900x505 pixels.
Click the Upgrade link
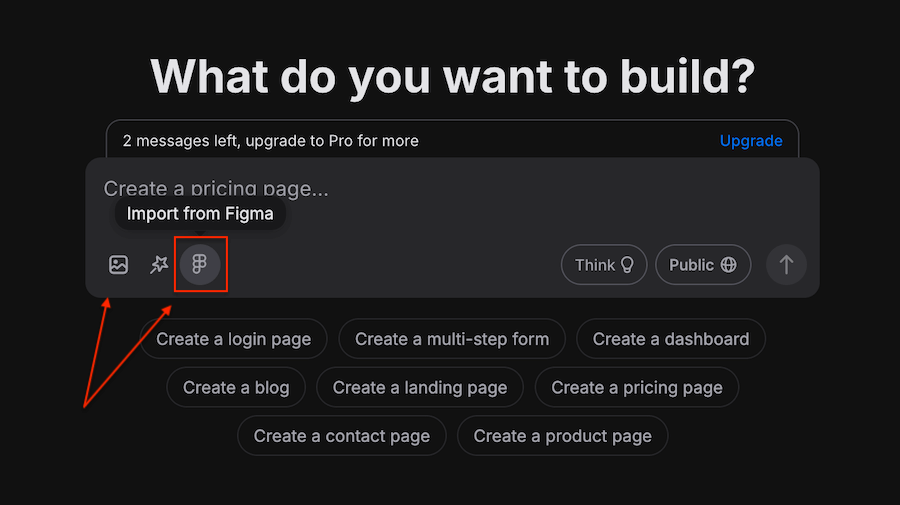pos(751,141)
